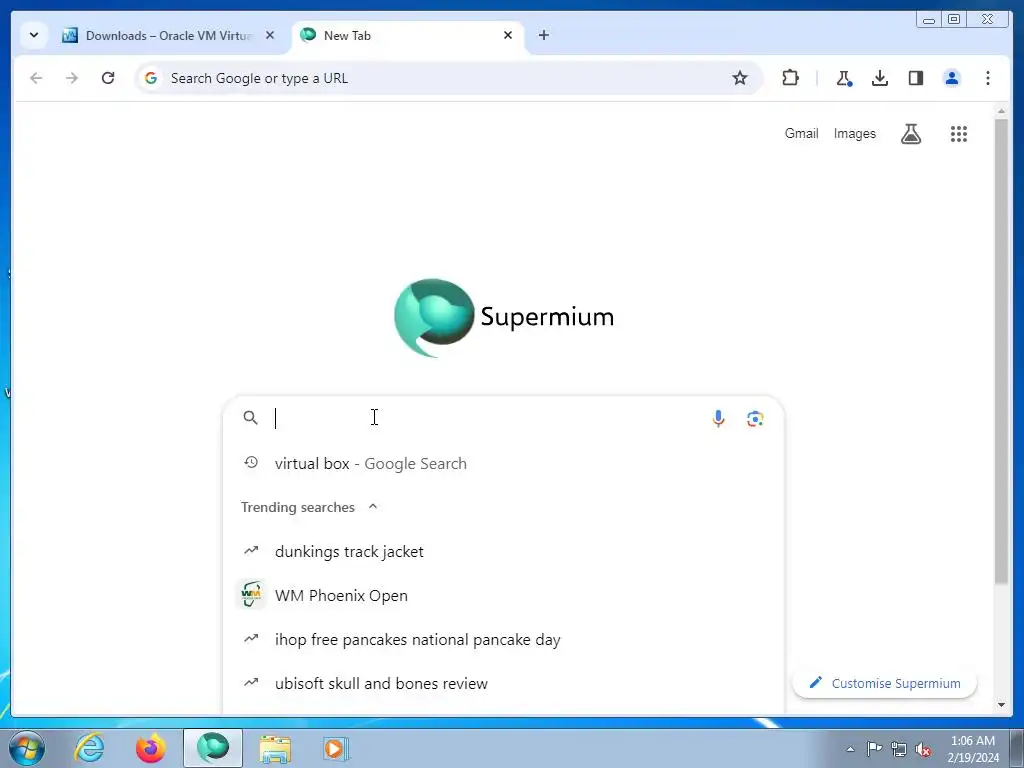
Task: Click the muted volume tray icon
Action: pos(923,749)
